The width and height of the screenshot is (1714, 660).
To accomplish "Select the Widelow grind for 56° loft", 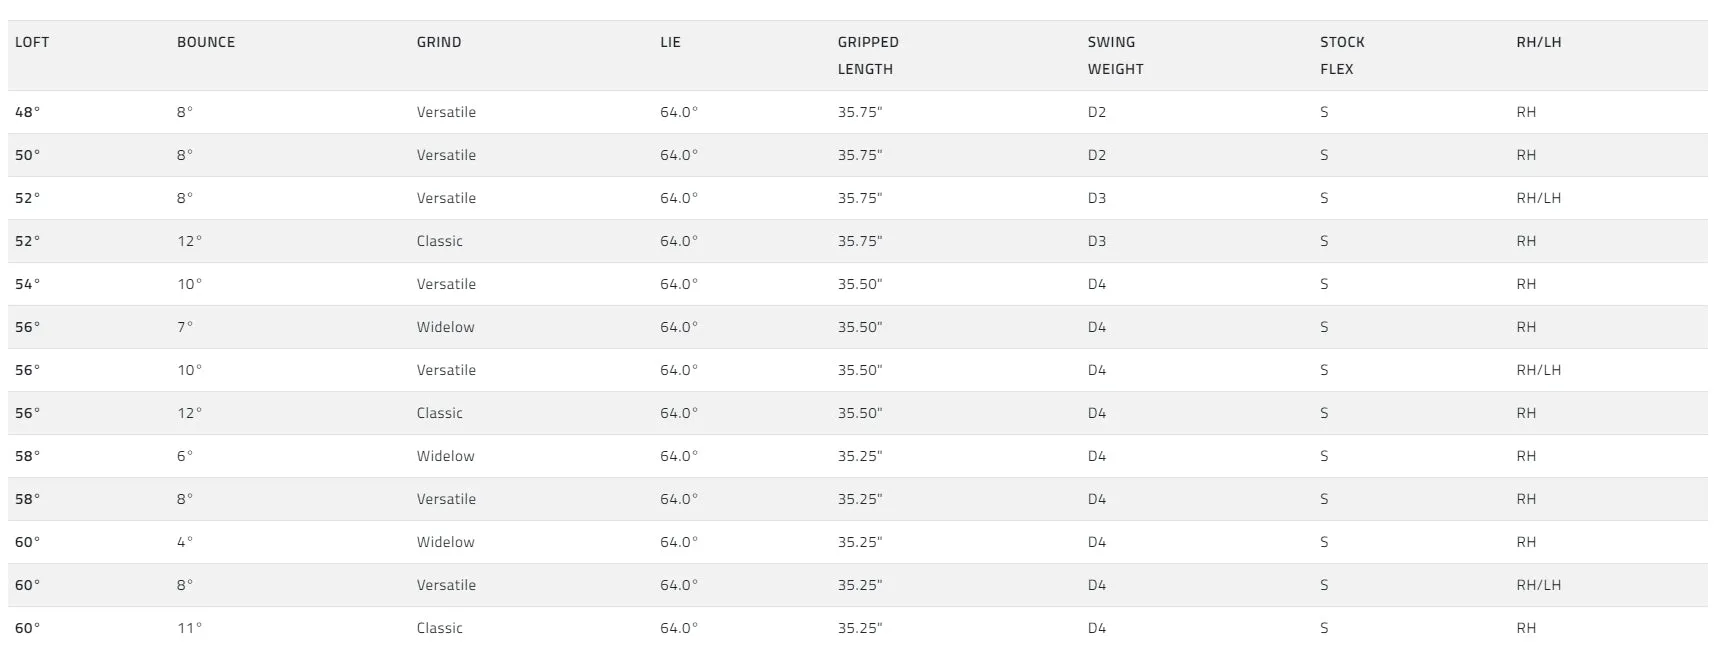I will click(x=445, y=327).
